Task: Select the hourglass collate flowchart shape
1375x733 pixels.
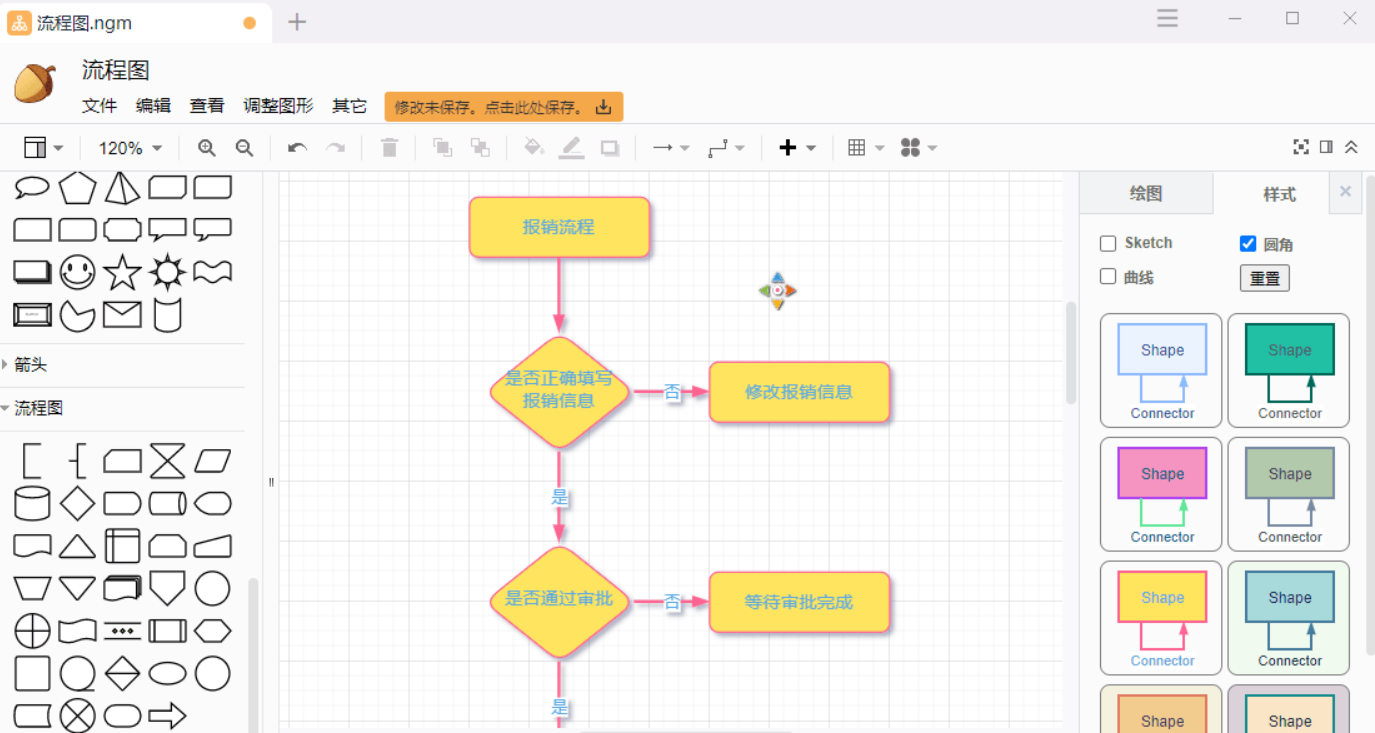Action: click(167, 461)
